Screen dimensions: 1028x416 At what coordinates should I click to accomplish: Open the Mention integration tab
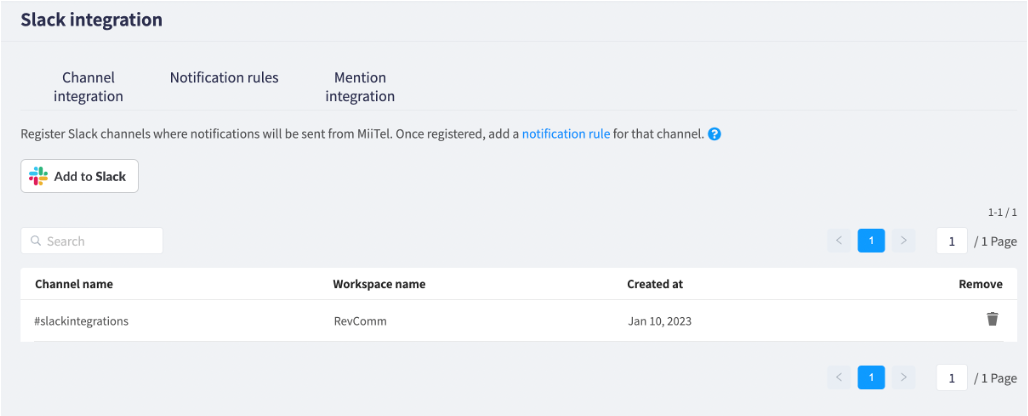click(360, 86)
